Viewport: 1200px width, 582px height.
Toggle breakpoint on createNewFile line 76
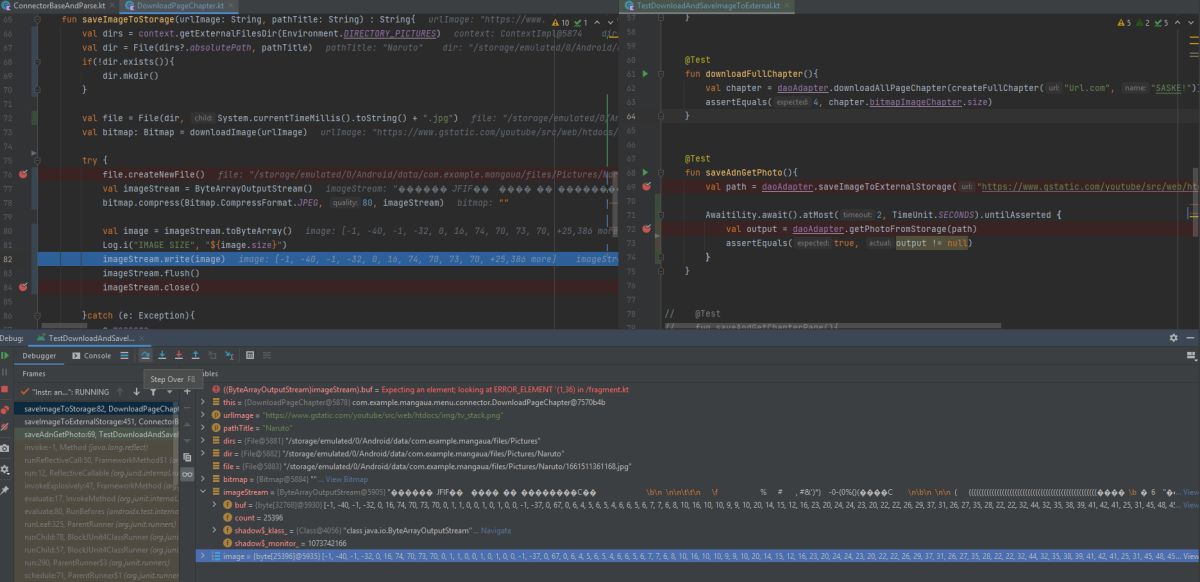(x=22, y=174)
